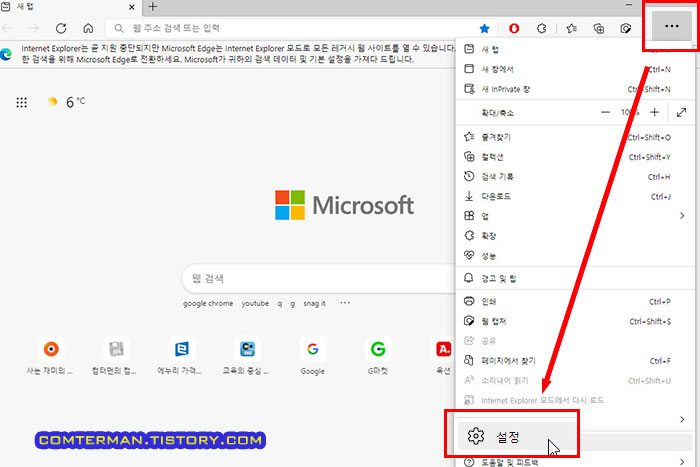Open the Collections toolbar icon
The image size is (700, 467).
(599, 29)
